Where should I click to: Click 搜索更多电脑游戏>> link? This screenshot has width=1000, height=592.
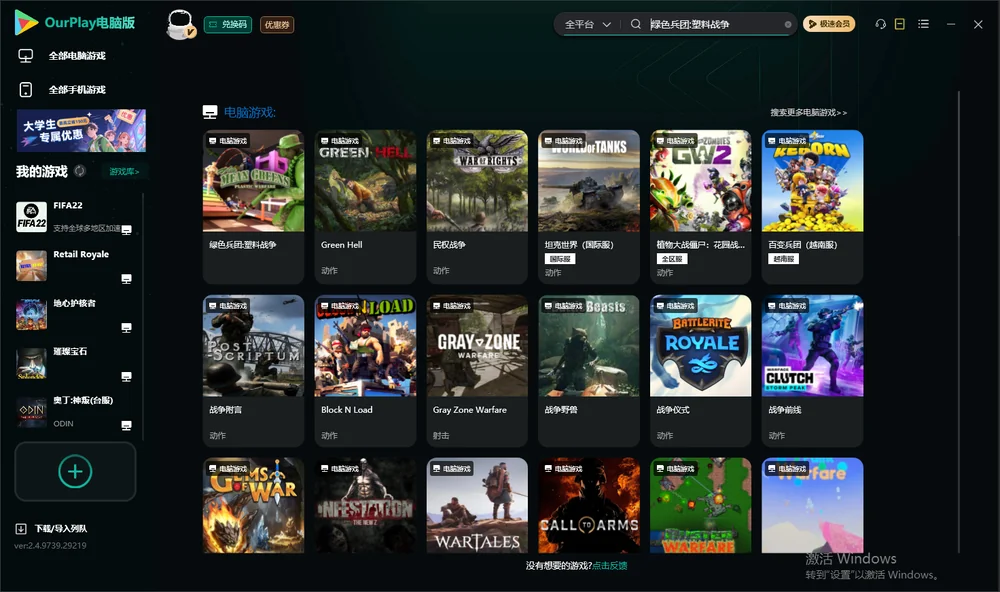pos(809,112)
